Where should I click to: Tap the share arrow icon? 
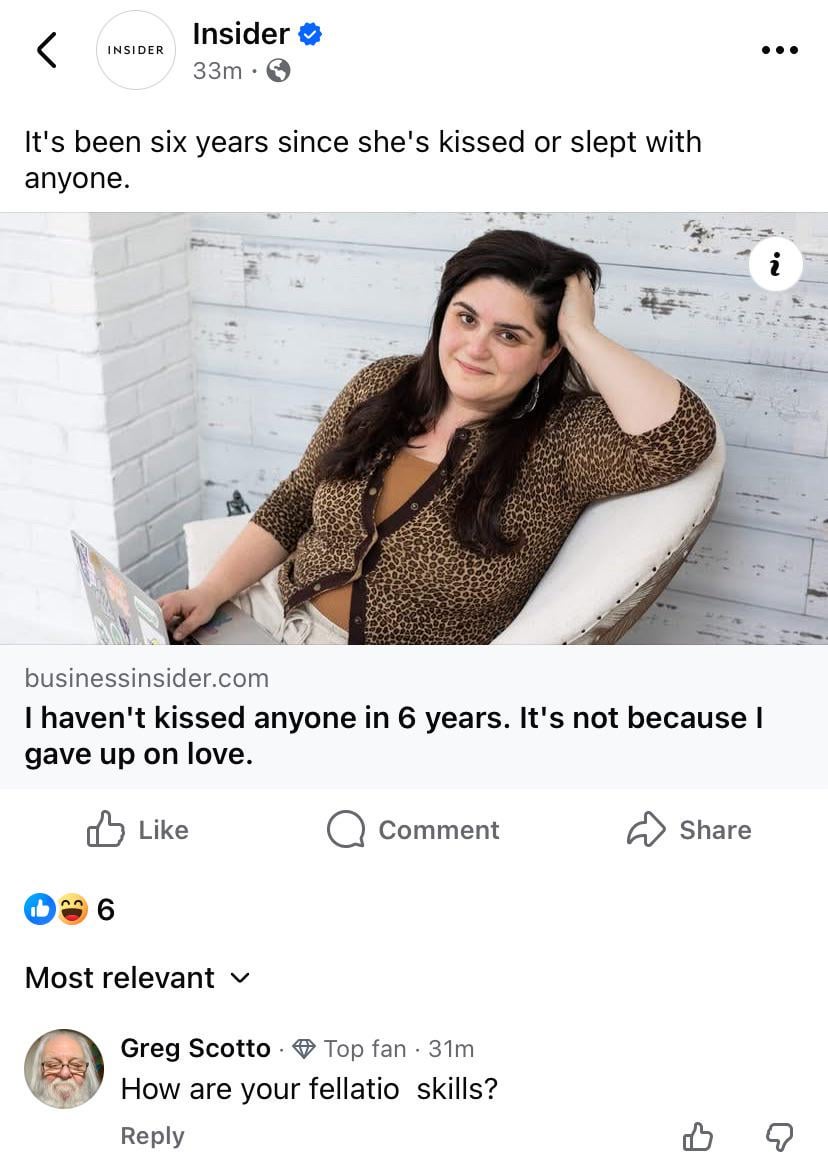[646, 829]
